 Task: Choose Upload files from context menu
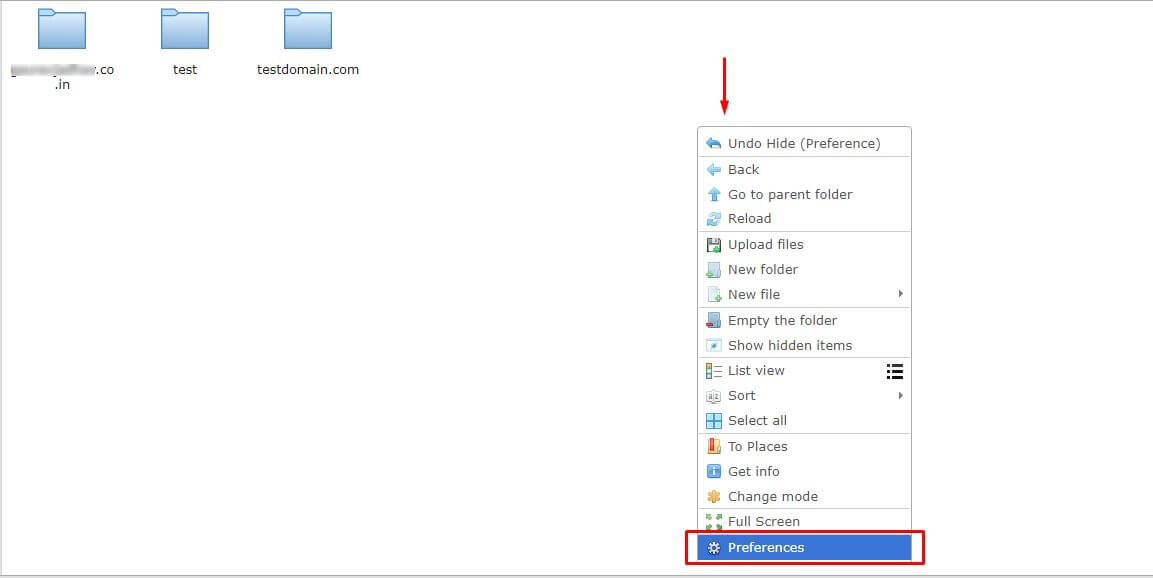point(804,245)
